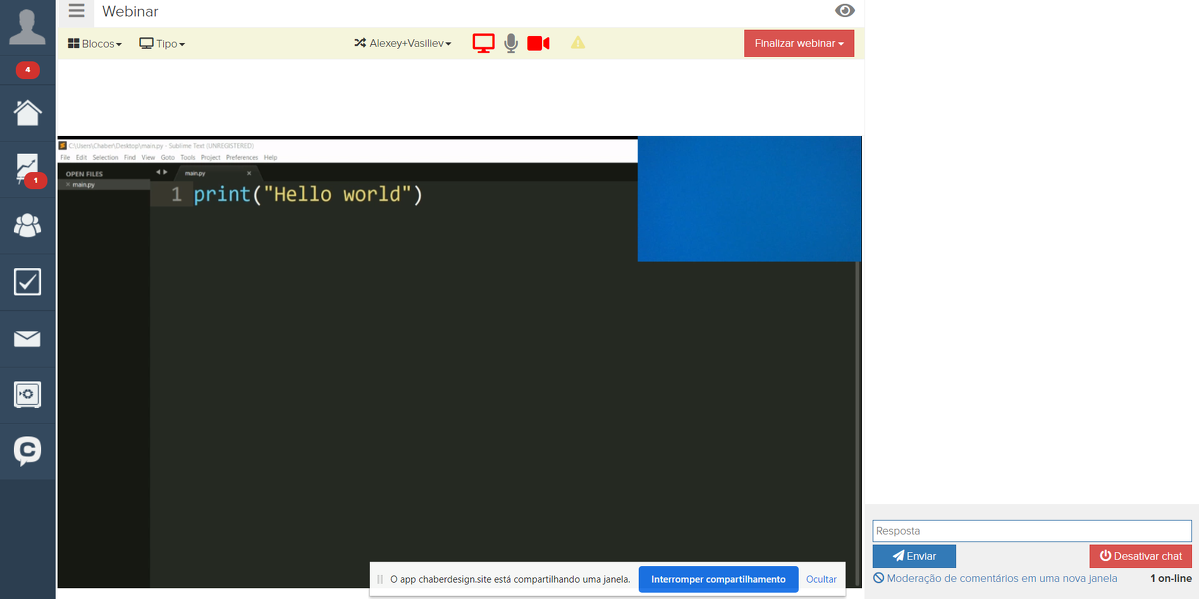Expand the Blocos dropdown
The height and width of the screenshot is (599, 1199).
[95, 44]
